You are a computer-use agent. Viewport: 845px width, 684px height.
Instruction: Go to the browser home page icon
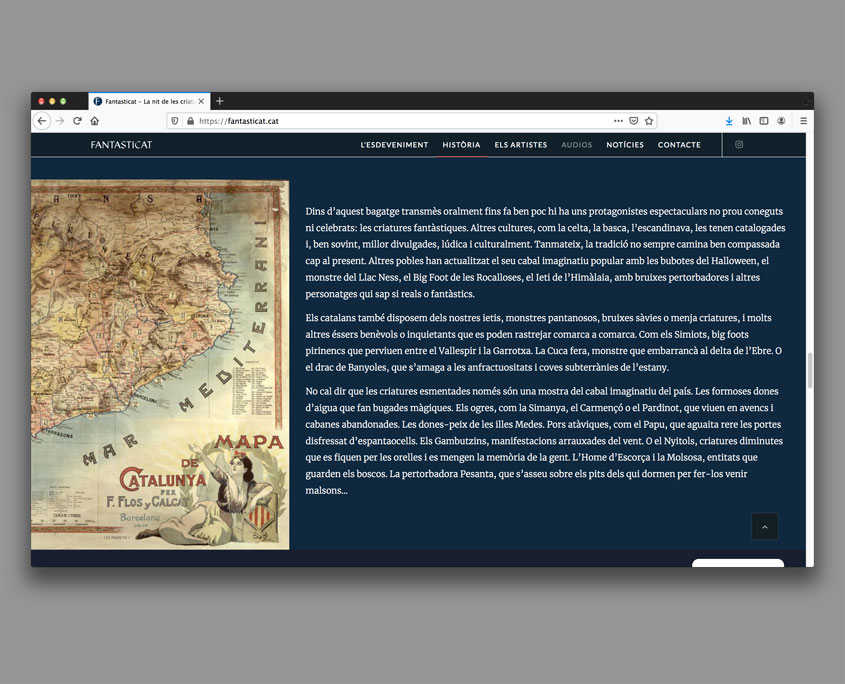point(94,121)
